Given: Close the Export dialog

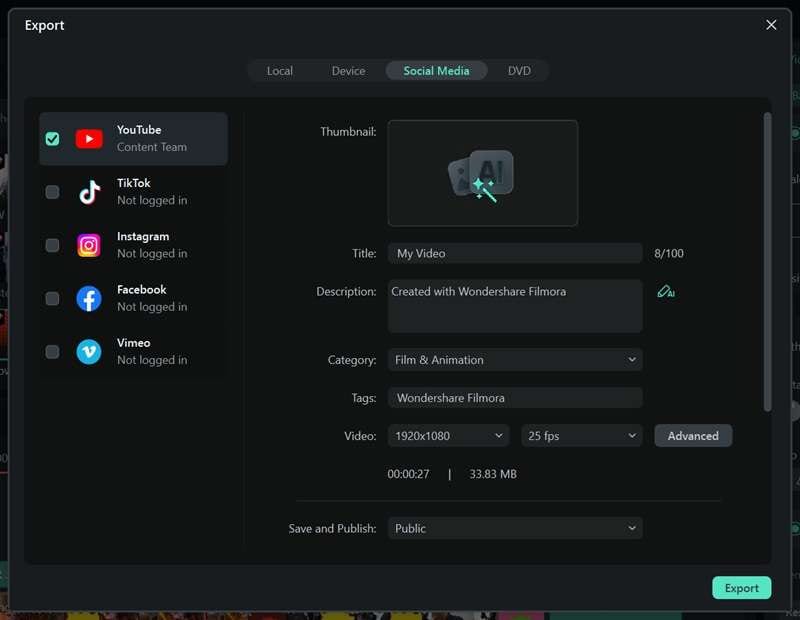Looking at the screenshot, I should point(771,25).
